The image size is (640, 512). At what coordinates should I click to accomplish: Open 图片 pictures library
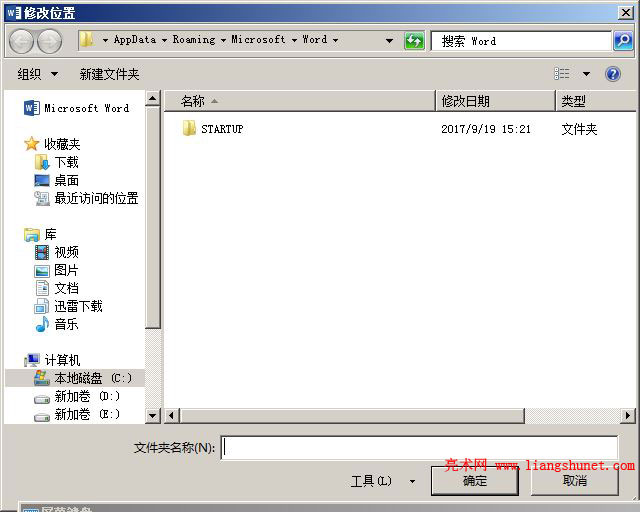click(56, 270)
